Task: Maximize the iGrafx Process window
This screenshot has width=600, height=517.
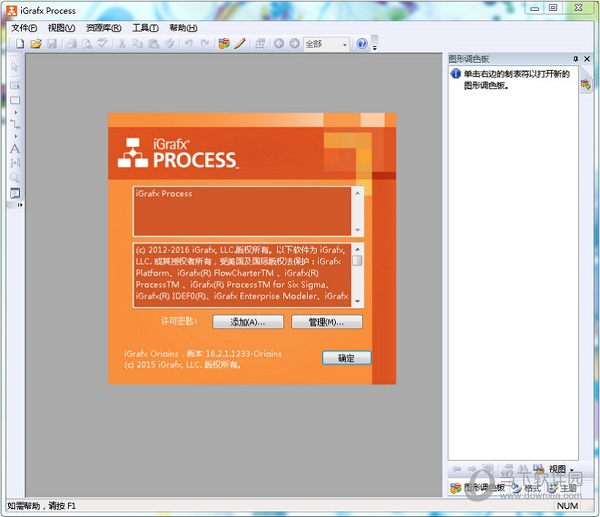Action: [553, 8]
